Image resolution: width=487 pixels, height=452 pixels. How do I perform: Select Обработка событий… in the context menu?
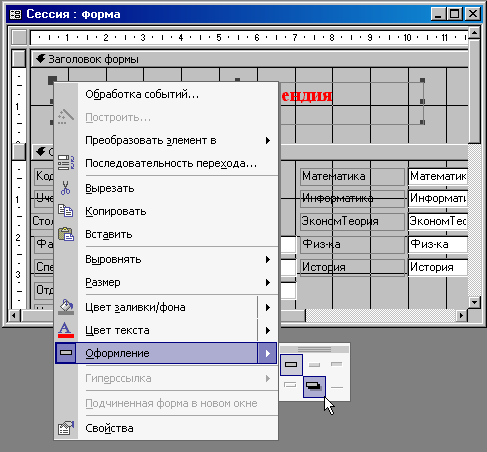point(166,94)
